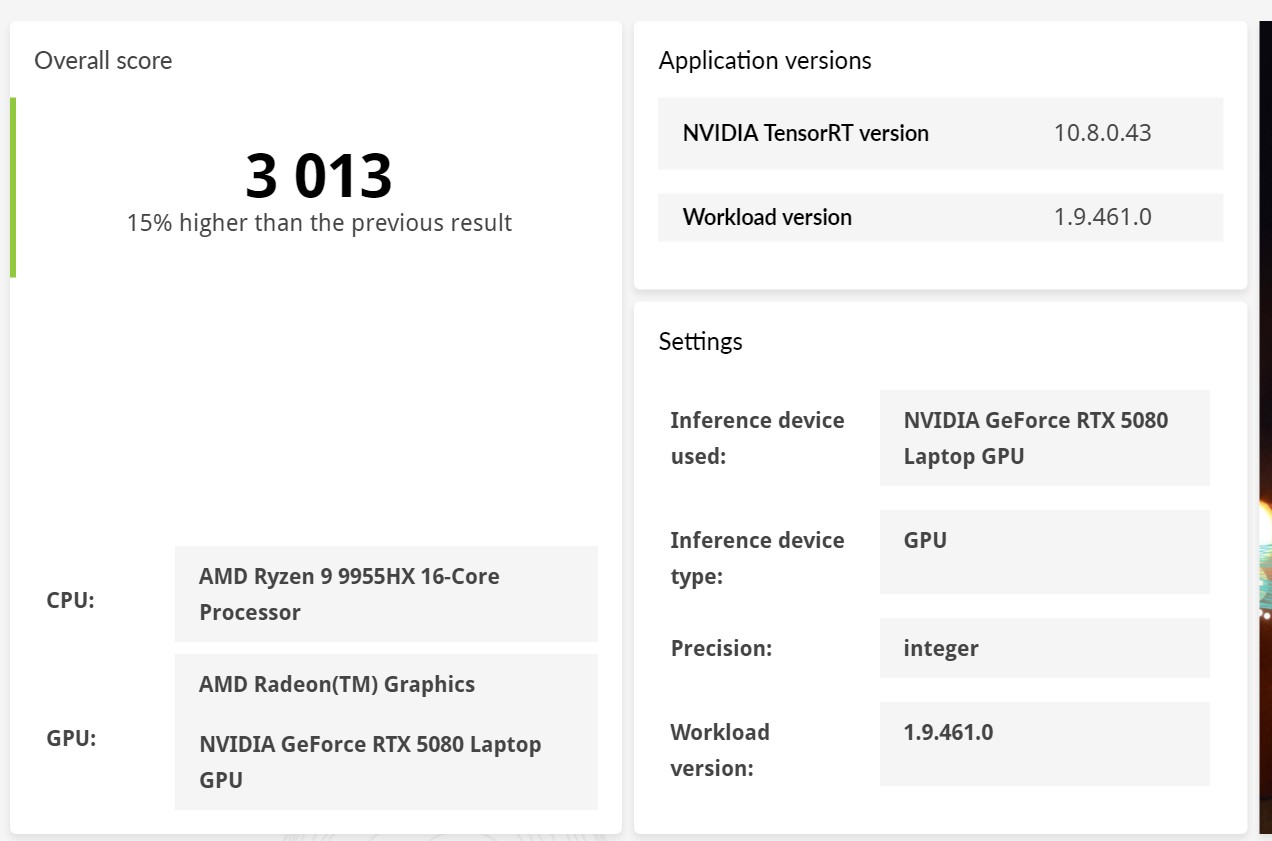The height and width of the screenshot is (841, 1272).
Task: Click the overall score number 3 013
Action: coord(318,177)
